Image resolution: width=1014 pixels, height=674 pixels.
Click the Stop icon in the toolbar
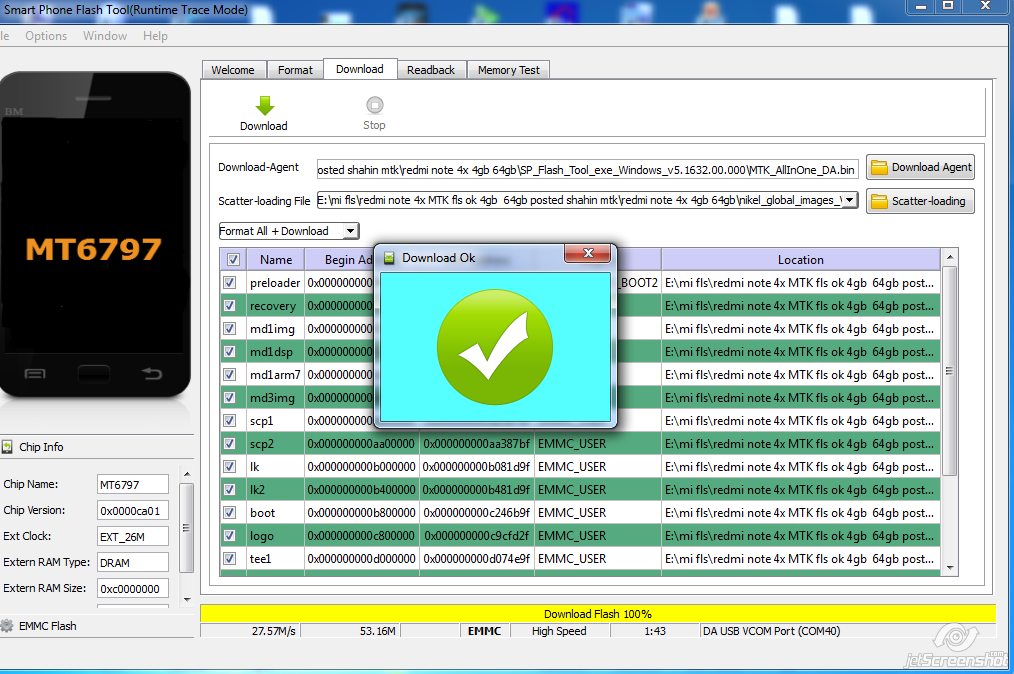[x=374, y=105]
